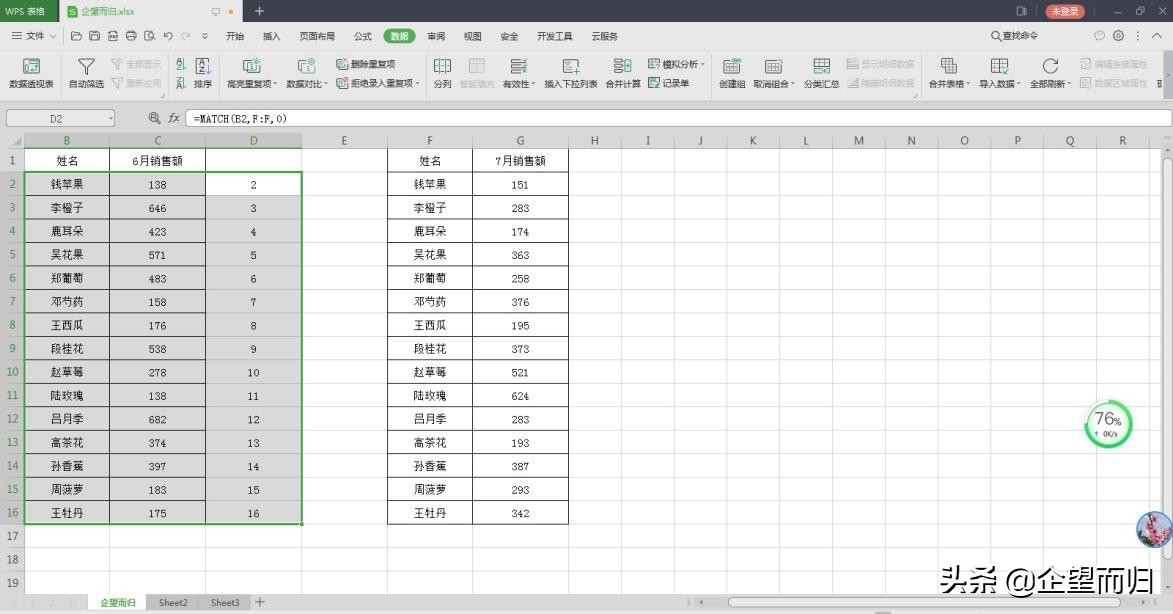Select column header E
The width and height of the screenshot is (1173, 614).
(344, 141)
